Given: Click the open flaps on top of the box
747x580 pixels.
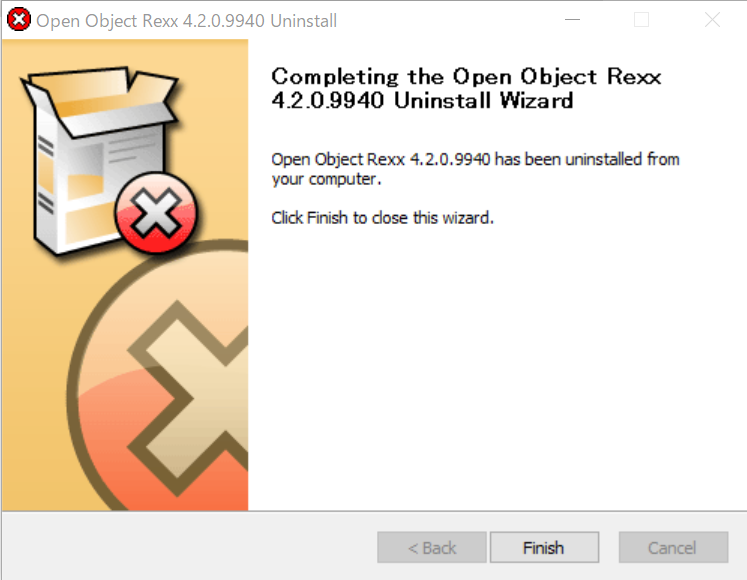Looking at the screenshot, I should pos(99,98).
